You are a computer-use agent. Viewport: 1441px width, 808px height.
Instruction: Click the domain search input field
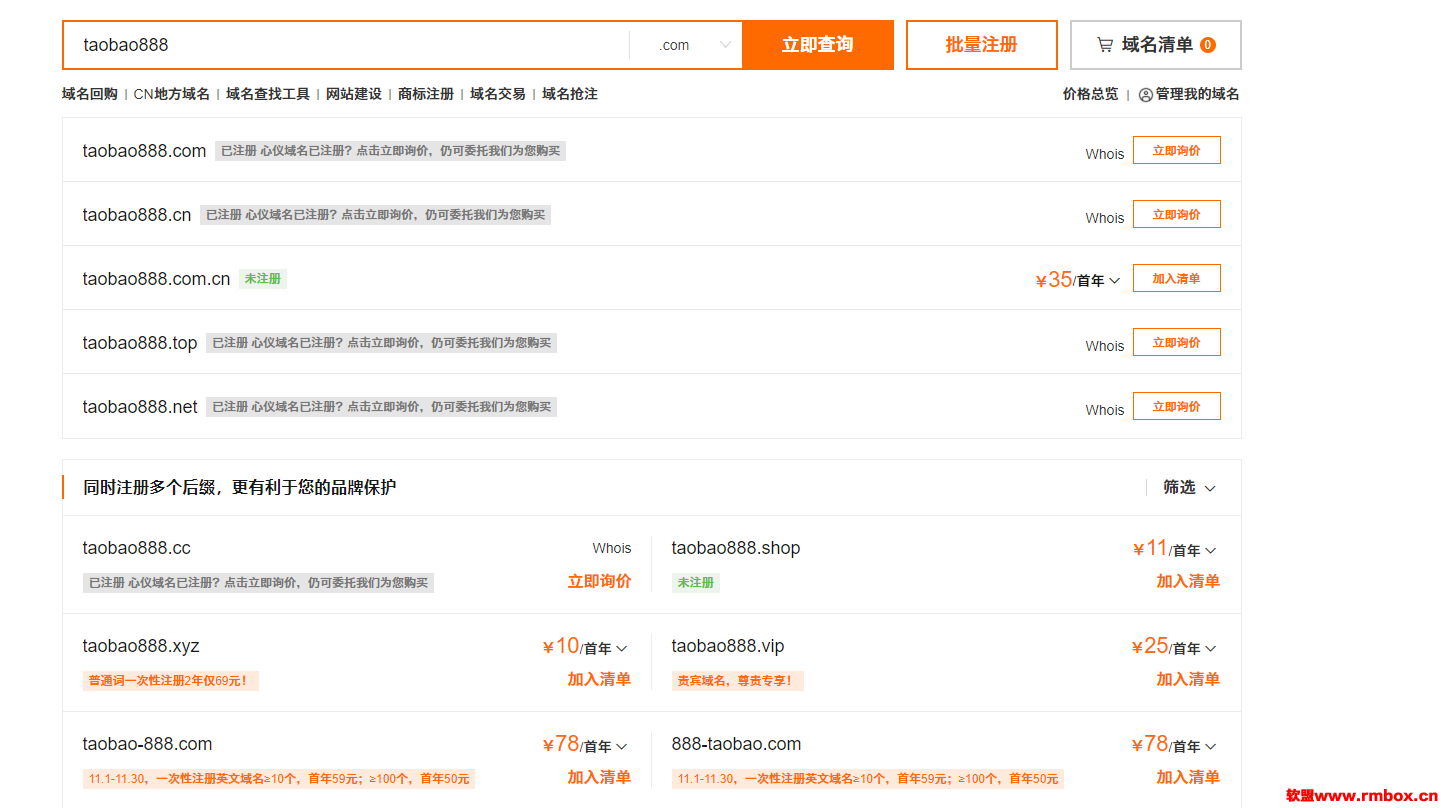pos(346,45)
